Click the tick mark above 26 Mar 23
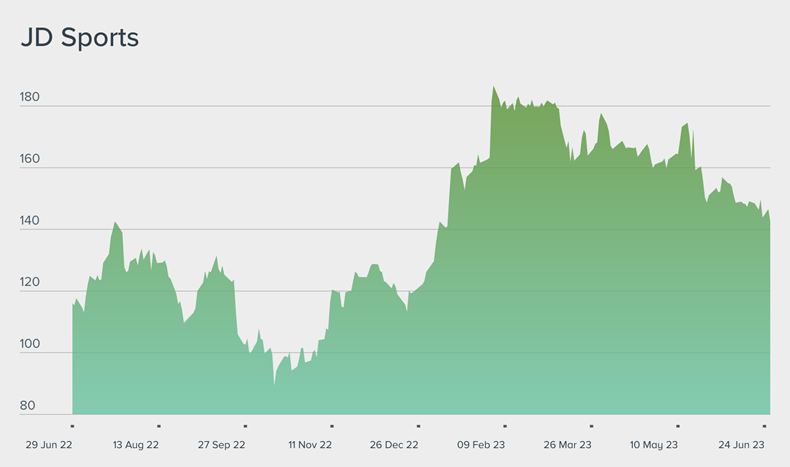The height and width of the screenshot is (467, 790). [x=591, y=426]
